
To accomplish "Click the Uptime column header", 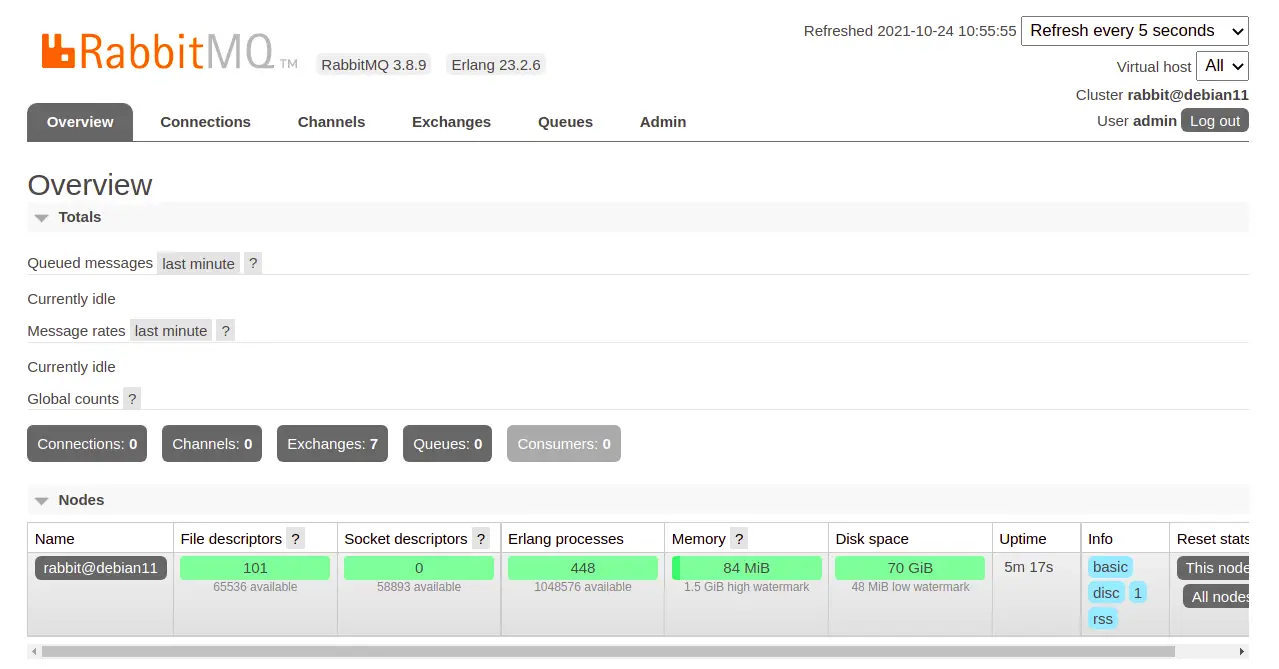I will click(x=1023, y=538).
